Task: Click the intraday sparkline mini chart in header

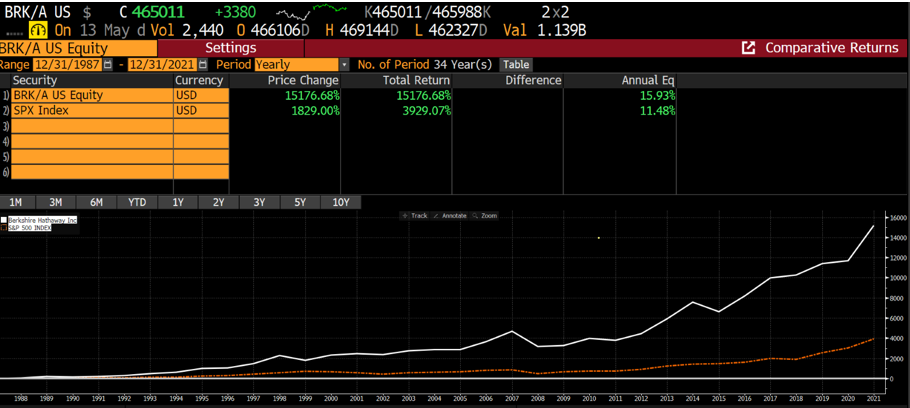Action: [x=310, y=10]
